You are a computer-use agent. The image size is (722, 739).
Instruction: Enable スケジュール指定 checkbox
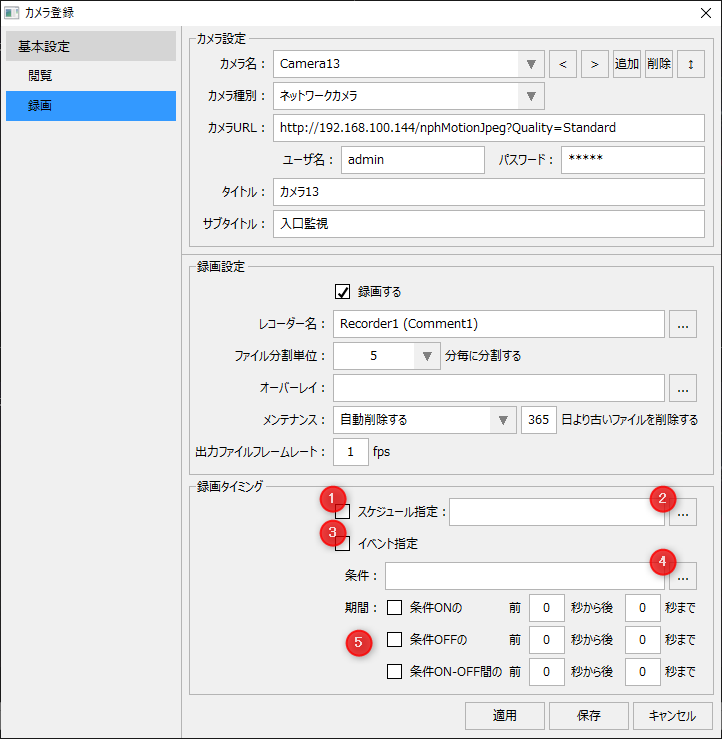tap(343, 512)
